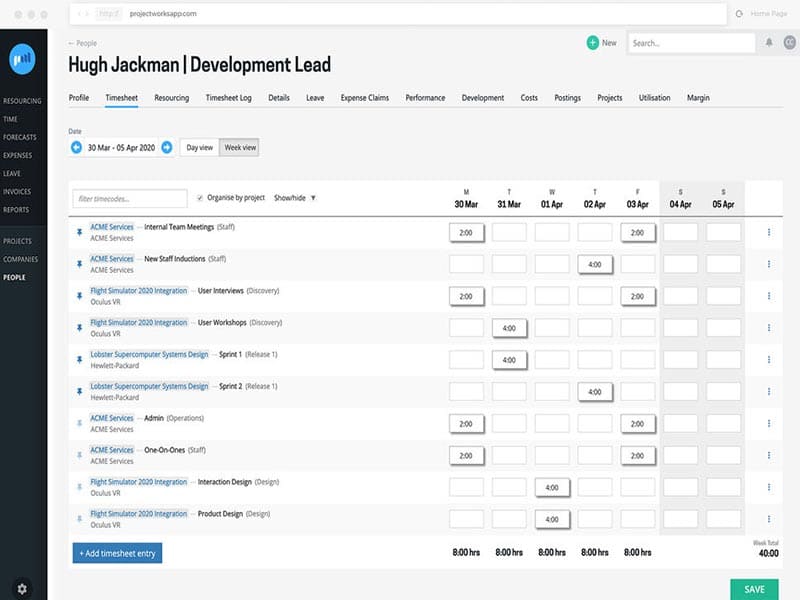Select the Week view toggle
This screenshot has height=600, width=800.
[239, 147]
